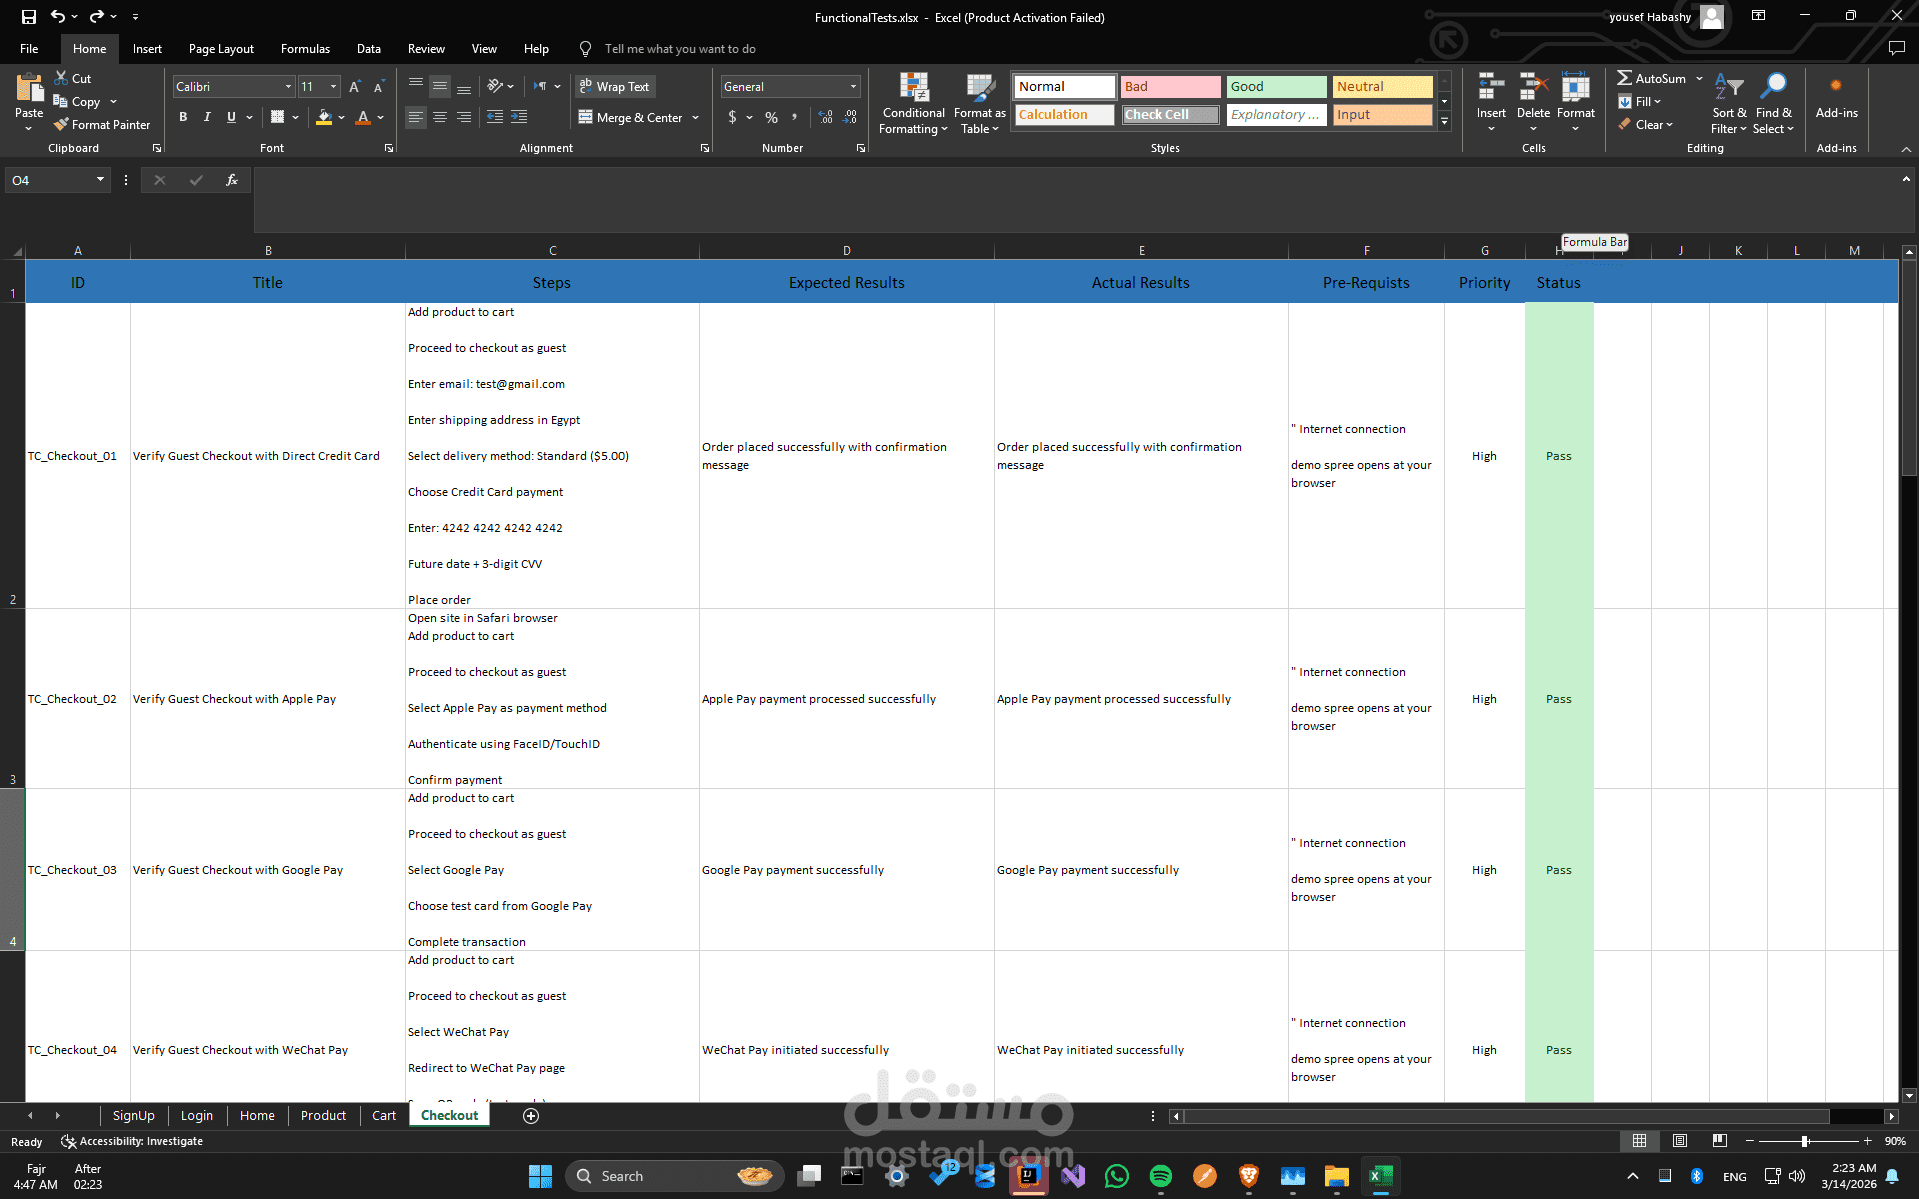The width and height of the screenshot is (1919, 1199).
Task: Apply the font color swatch
Action: tap(363, 117)
